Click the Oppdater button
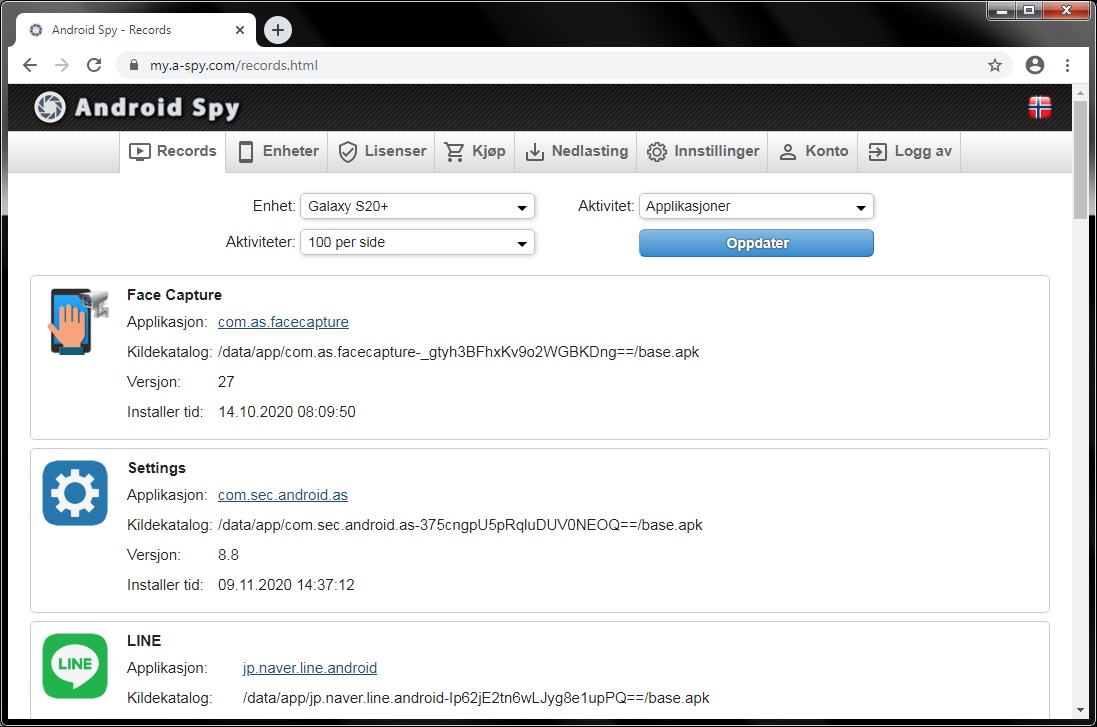The height and width of the screenshot is (727, 1097). 756,243
